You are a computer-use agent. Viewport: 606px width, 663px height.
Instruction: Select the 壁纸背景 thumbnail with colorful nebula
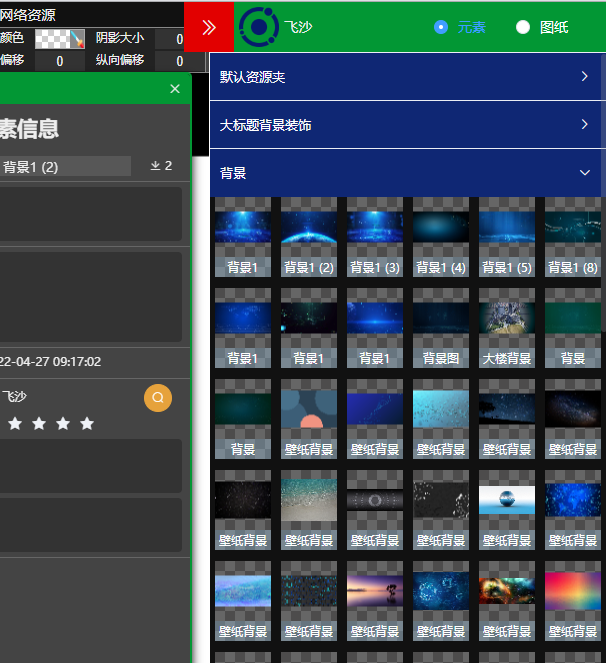(507, 600)
